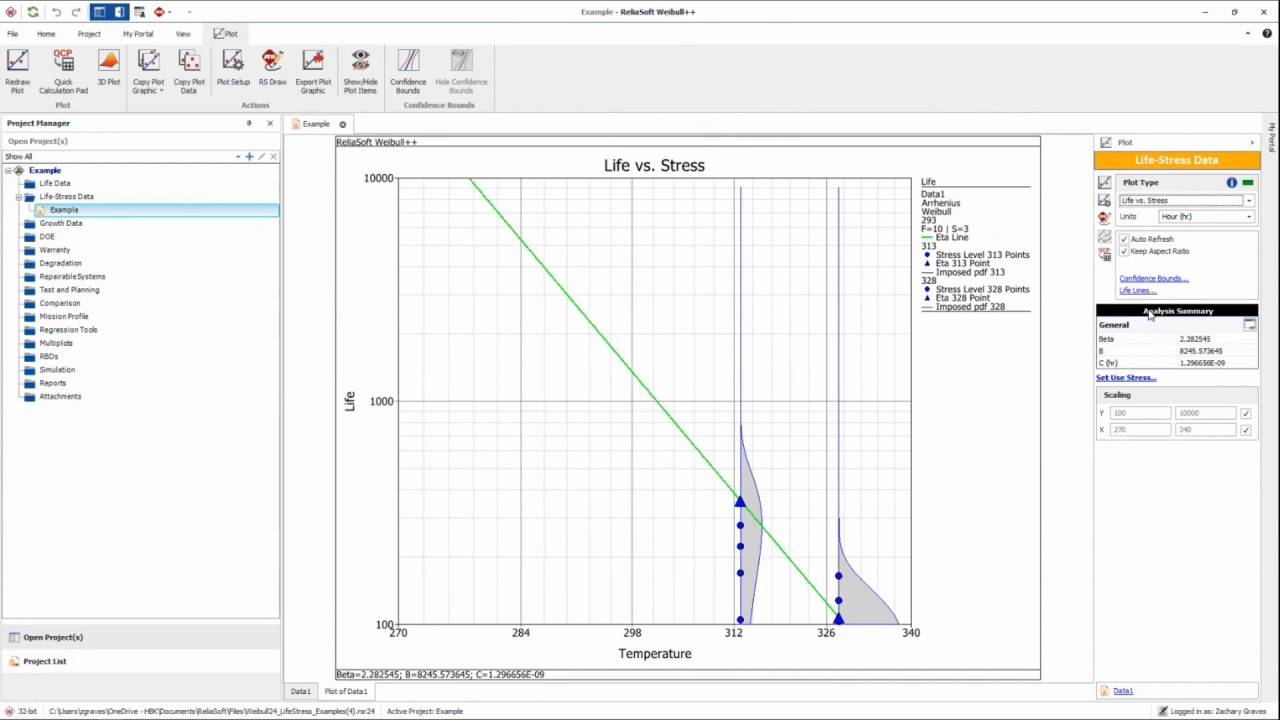This screenshot has width=1280, height=720.
Task: Toggle the layout view icon in quick access bar
Action: point(99,12)
